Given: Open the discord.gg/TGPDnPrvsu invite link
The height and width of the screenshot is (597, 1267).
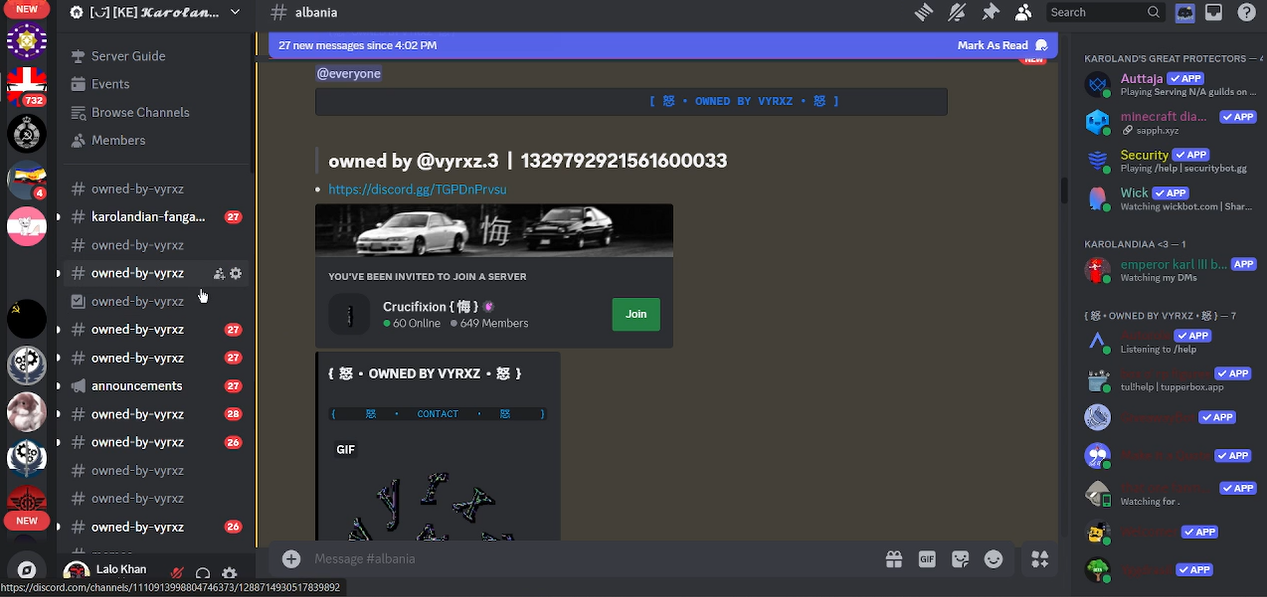Looking at the screenshot, I should tap(417, 189).
